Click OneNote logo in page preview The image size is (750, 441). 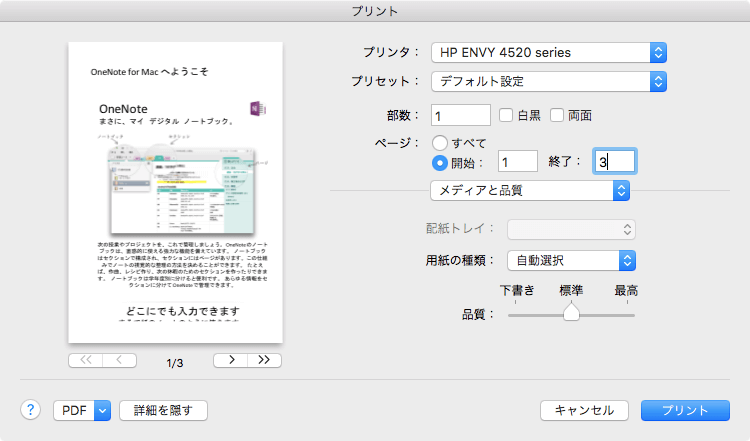(258, 109)
